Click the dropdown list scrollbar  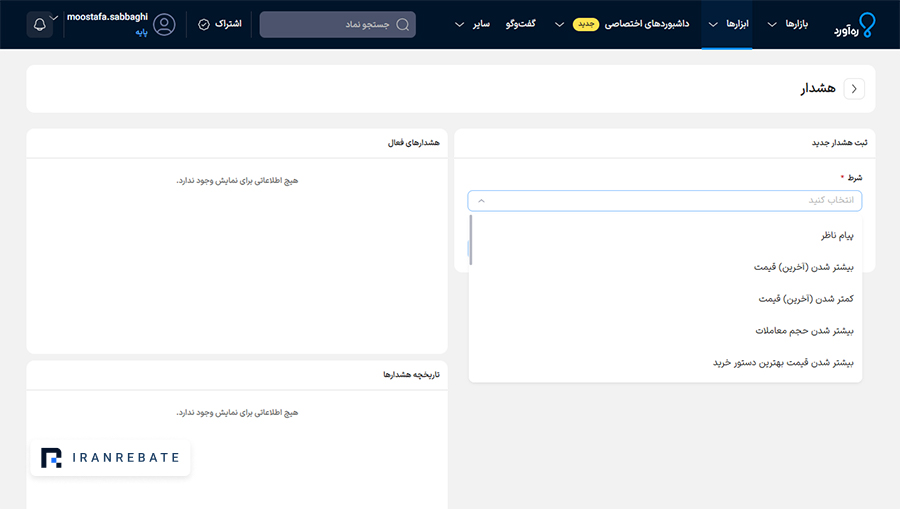(x=471, y=240)
